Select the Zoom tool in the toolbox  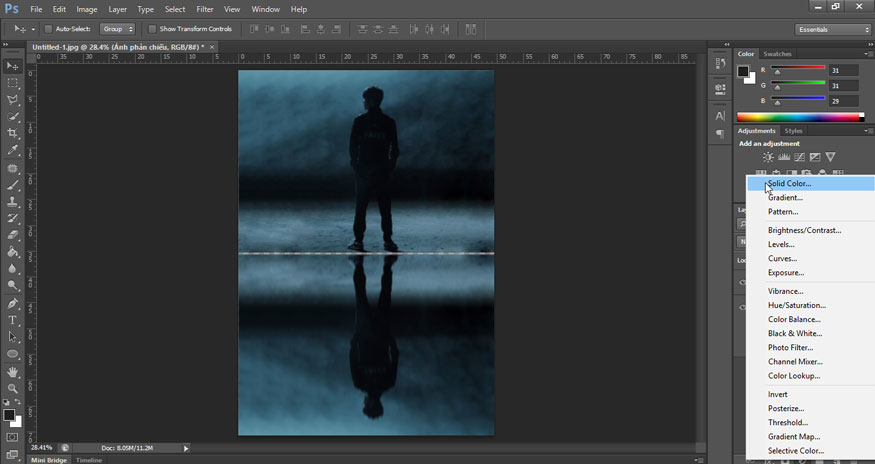tap(12, 389)
